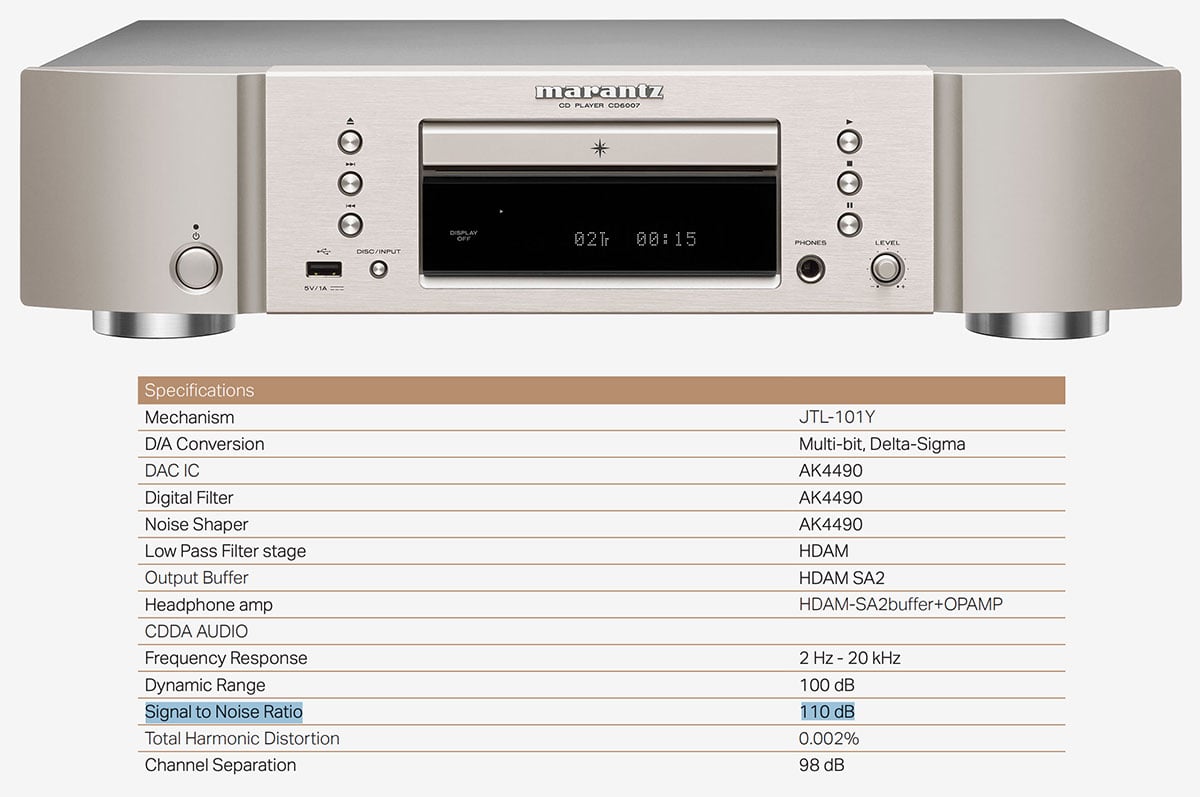The image size is (1200, 797).
Task: Click the "Noise Shaper" row label
Action: [197, 524]
